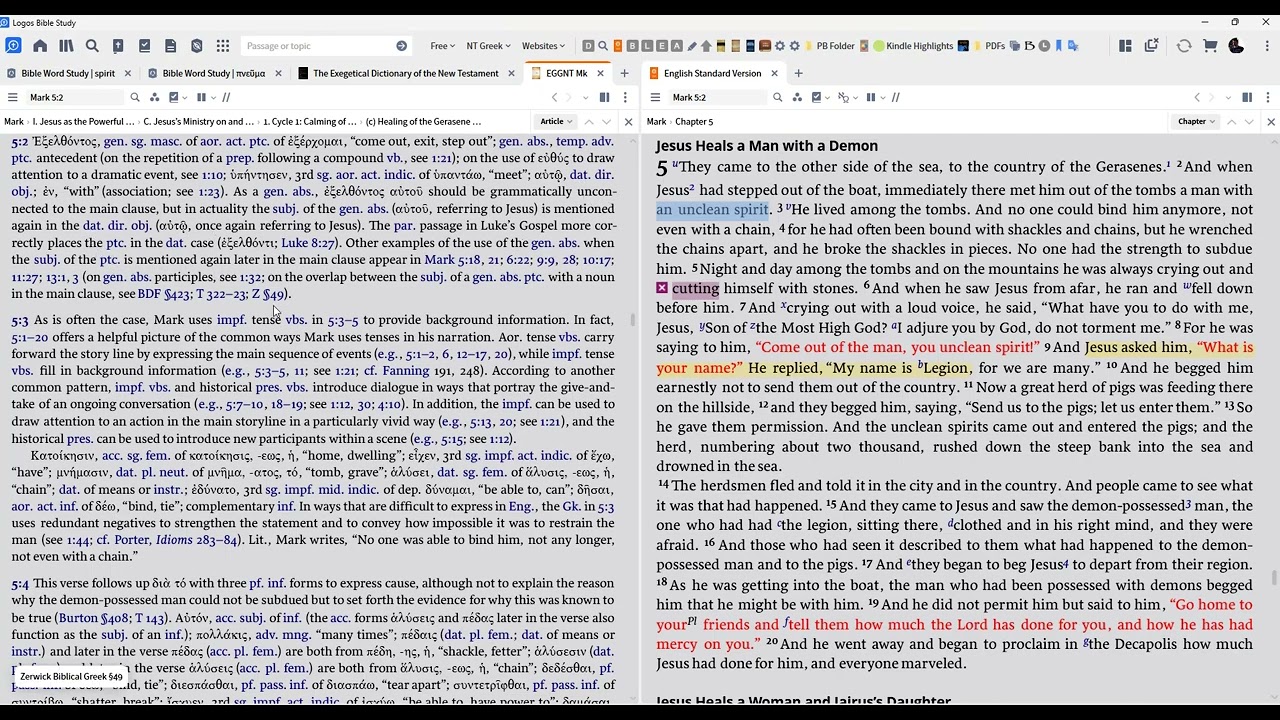1280x720 pixels.
Task: Open the Library books icon
Action: pyautogui.click(x=66, y=45)
